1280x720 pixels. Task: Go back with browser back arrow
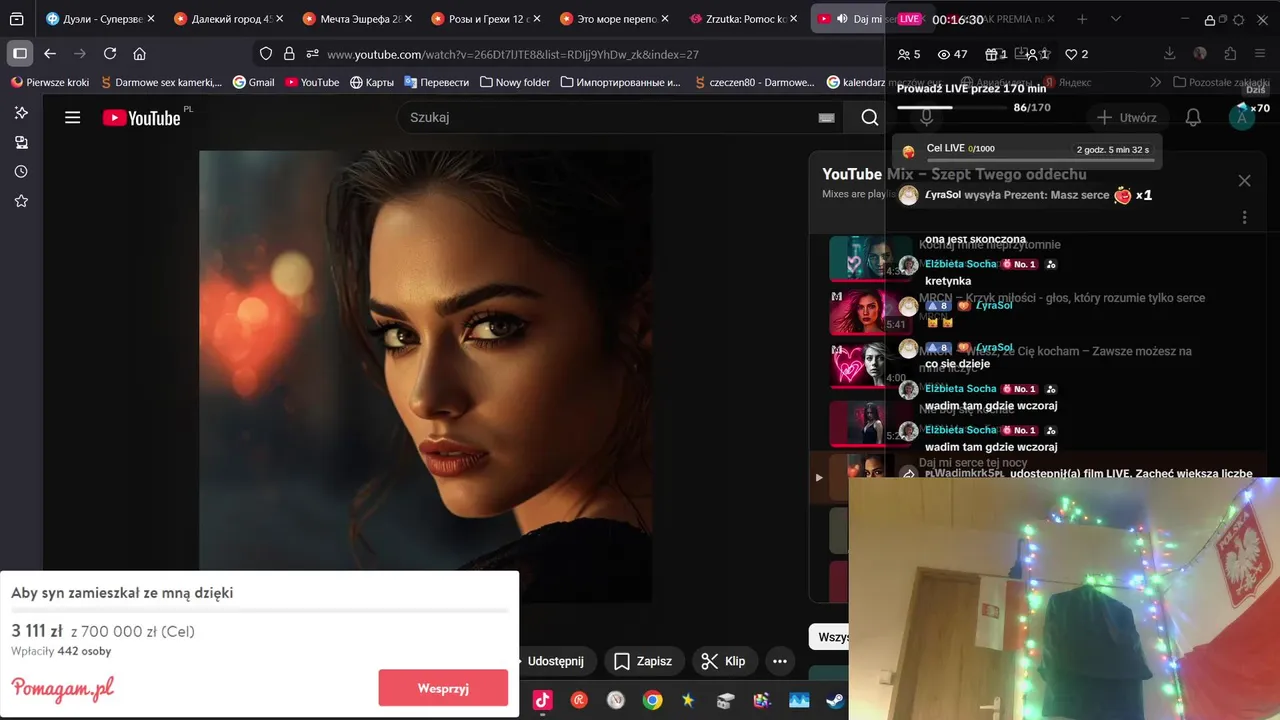point(50,54)
